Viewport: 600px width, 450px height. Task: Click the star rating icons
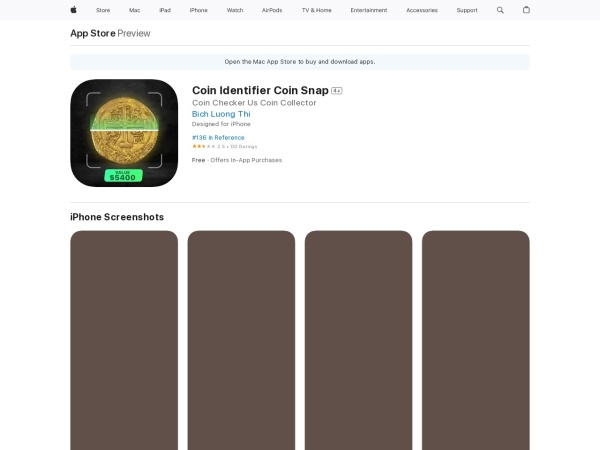[x=199, y=146]
